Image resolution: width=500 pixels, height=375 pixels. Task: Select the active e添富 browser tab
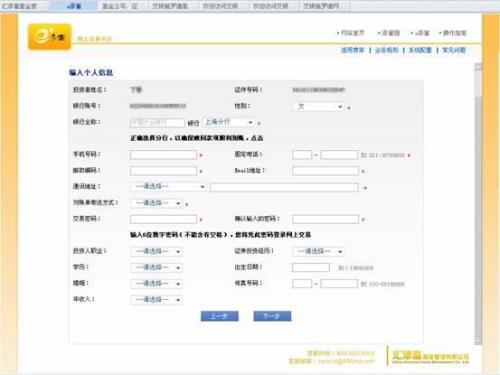pyautogui.click(x=73, y=6)
